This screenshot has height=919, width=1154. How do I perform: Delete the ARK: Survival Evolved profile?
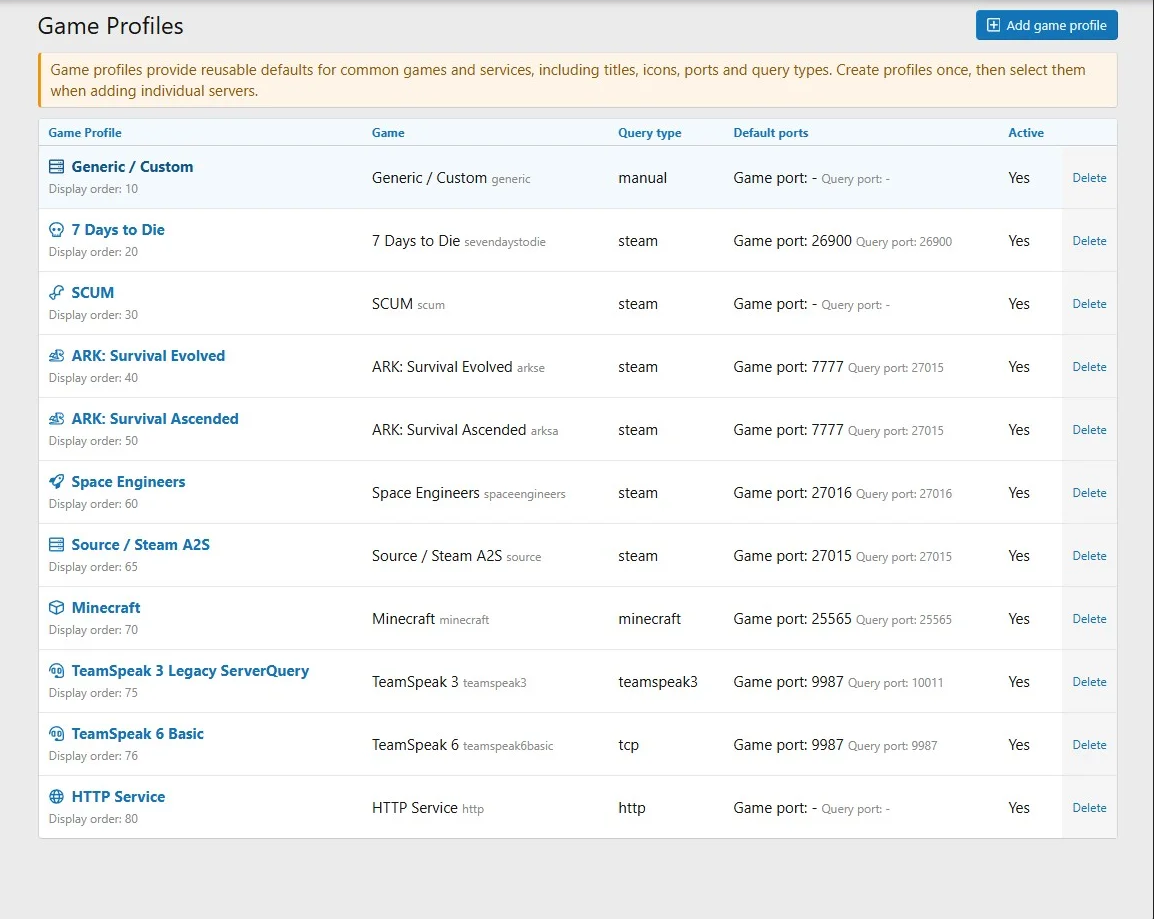click(1089, 366)
